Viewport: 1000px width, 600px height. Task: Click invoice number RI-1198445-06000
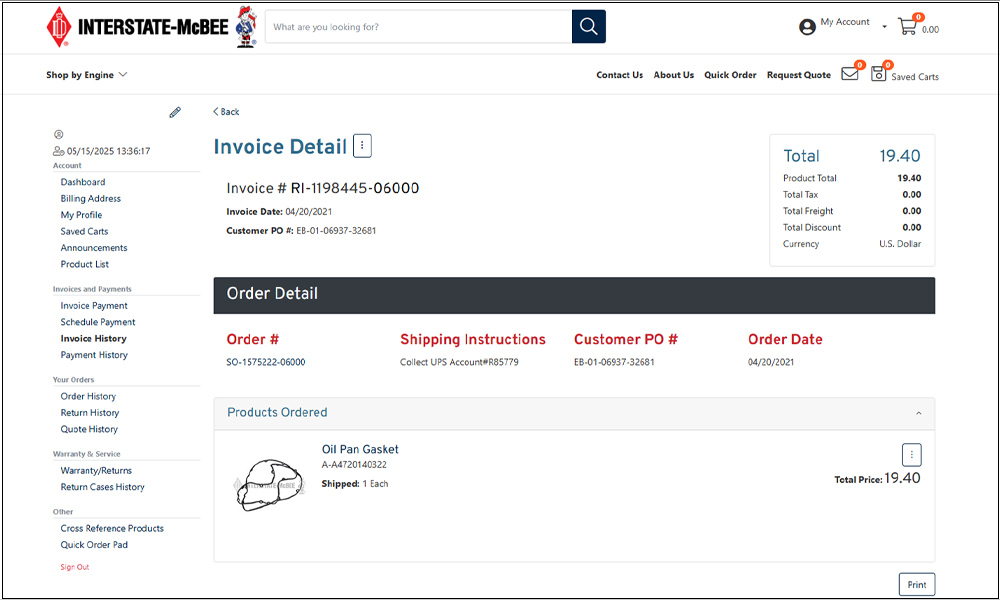355,188
